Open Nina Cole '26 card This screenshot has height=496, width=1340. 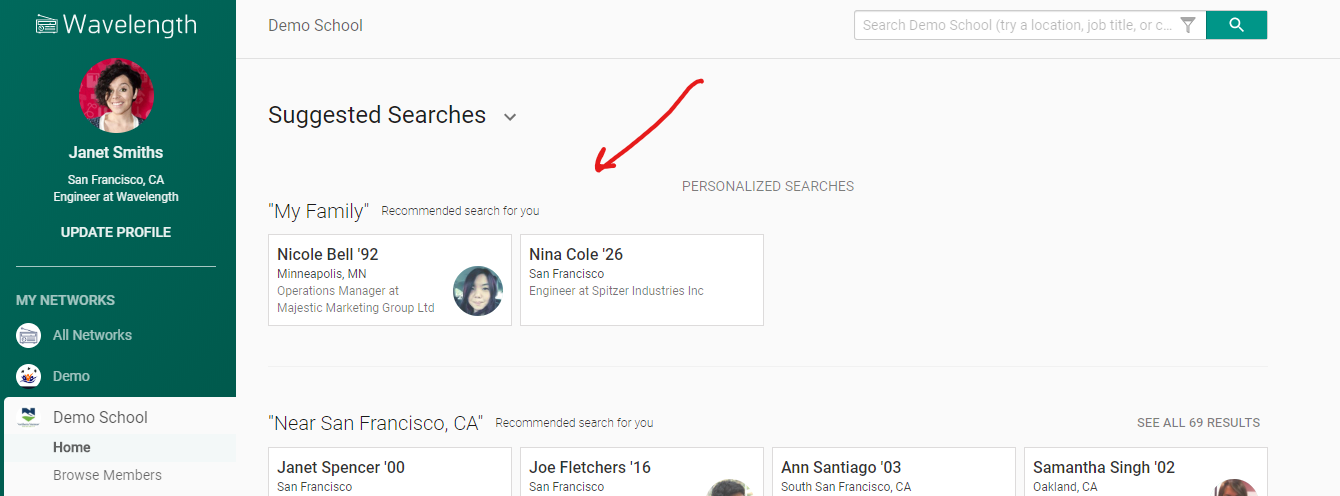pos(642,280)
